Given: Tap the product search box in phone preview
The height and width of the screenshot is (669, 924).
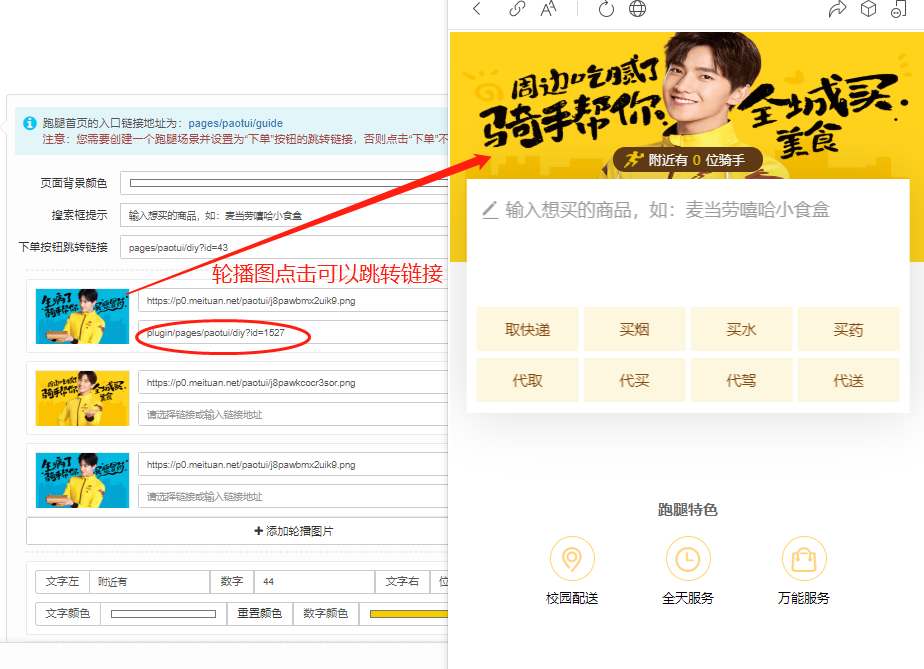Looking at the screenshot, I should 687,210.
